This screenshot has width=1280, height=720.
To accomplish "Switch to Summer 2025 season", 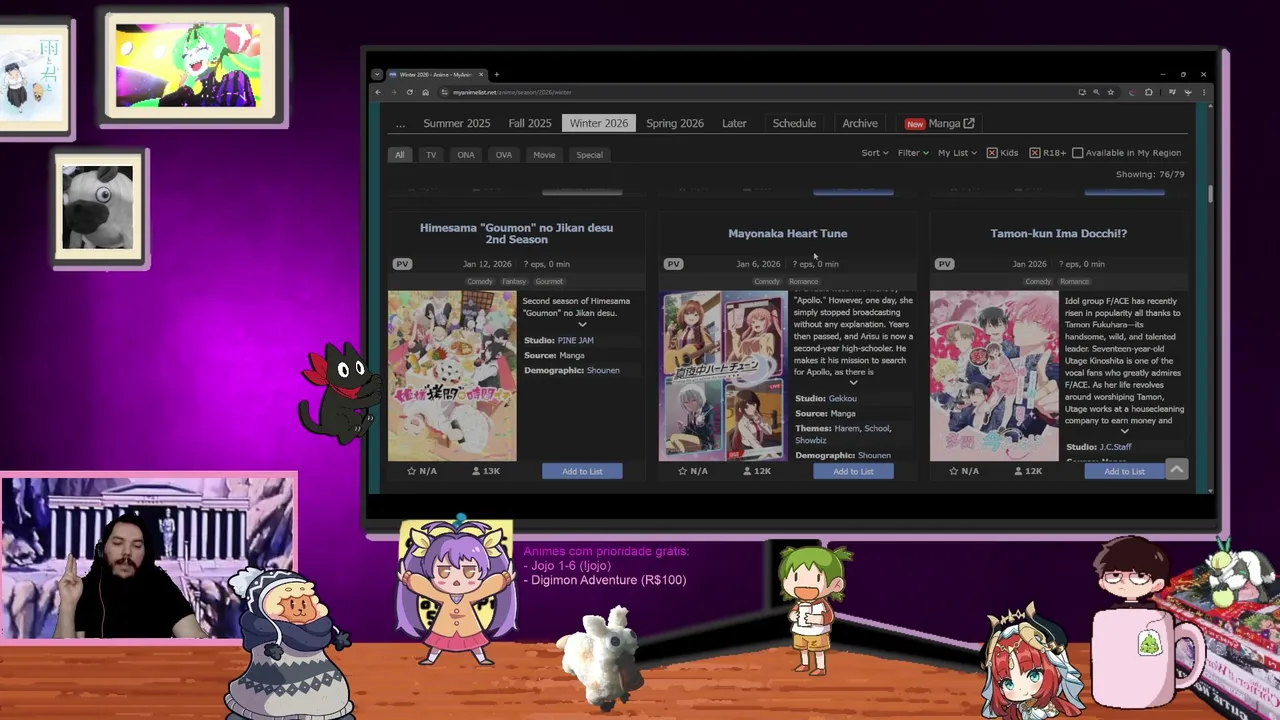I will (456, 123).
